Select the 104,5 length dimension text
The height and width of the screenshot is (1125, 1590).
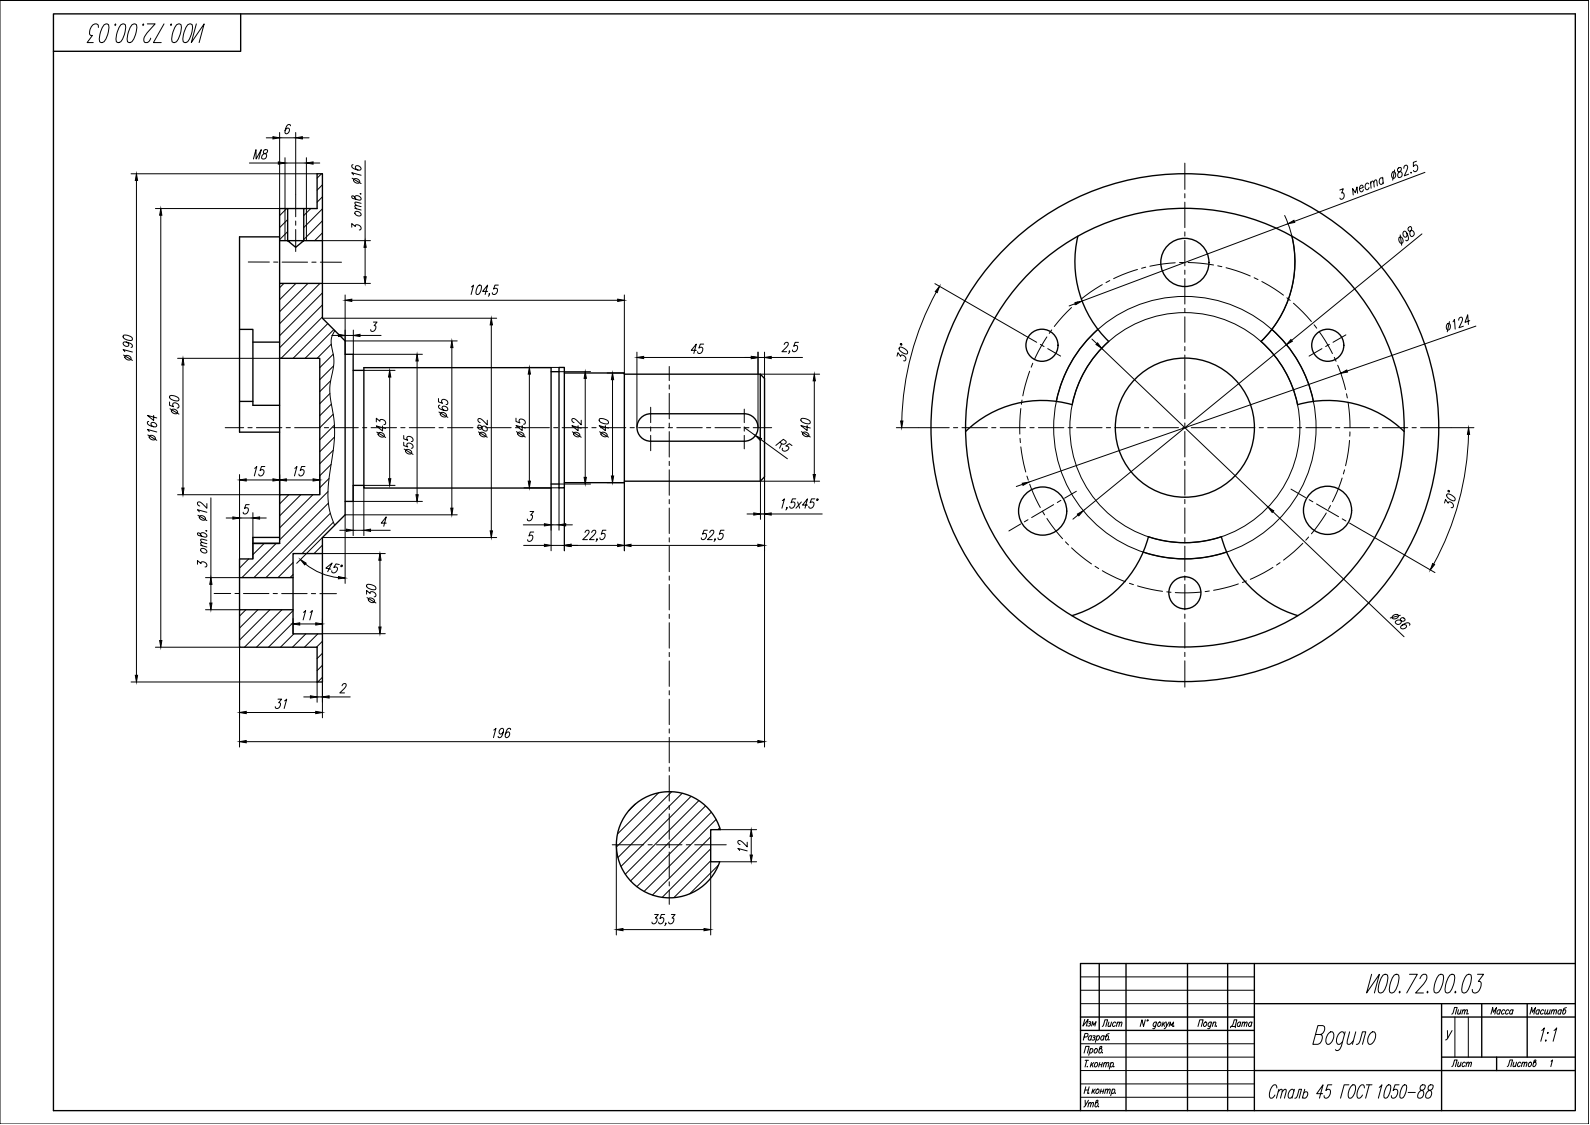[484, 290]
